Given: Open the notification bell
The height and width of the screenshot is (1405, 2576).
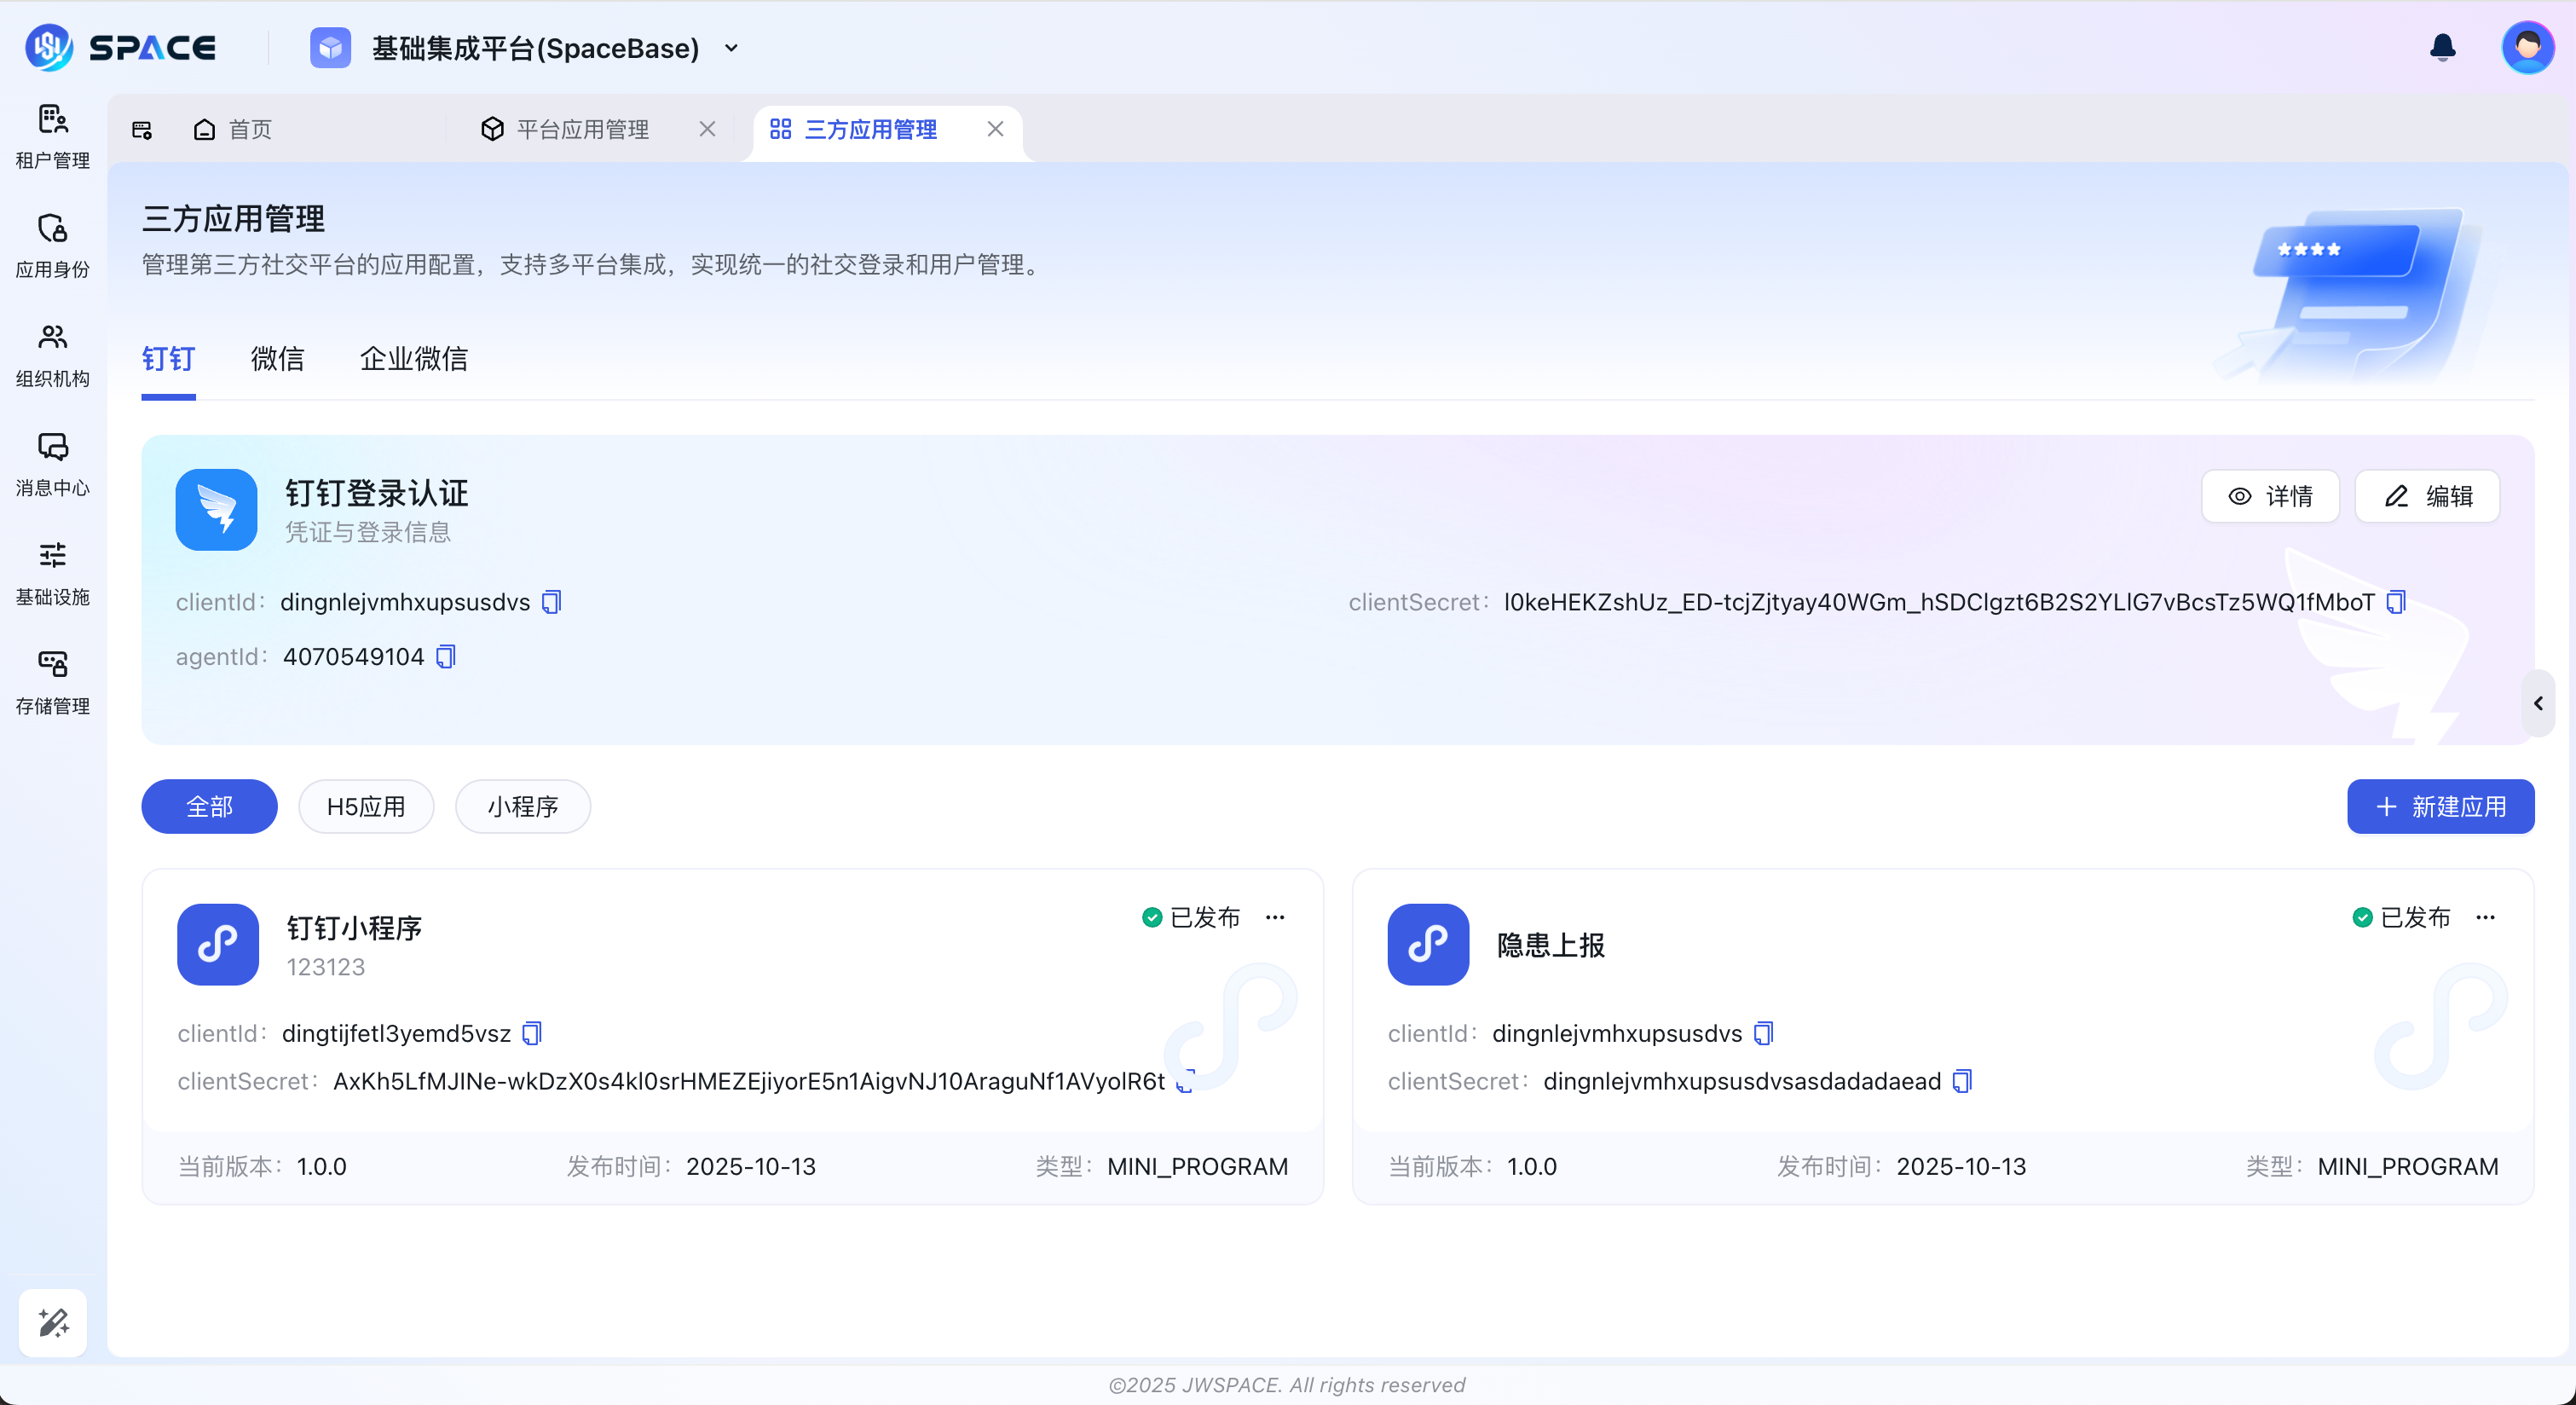Looking at the screenshot, I should [2442, 47].
